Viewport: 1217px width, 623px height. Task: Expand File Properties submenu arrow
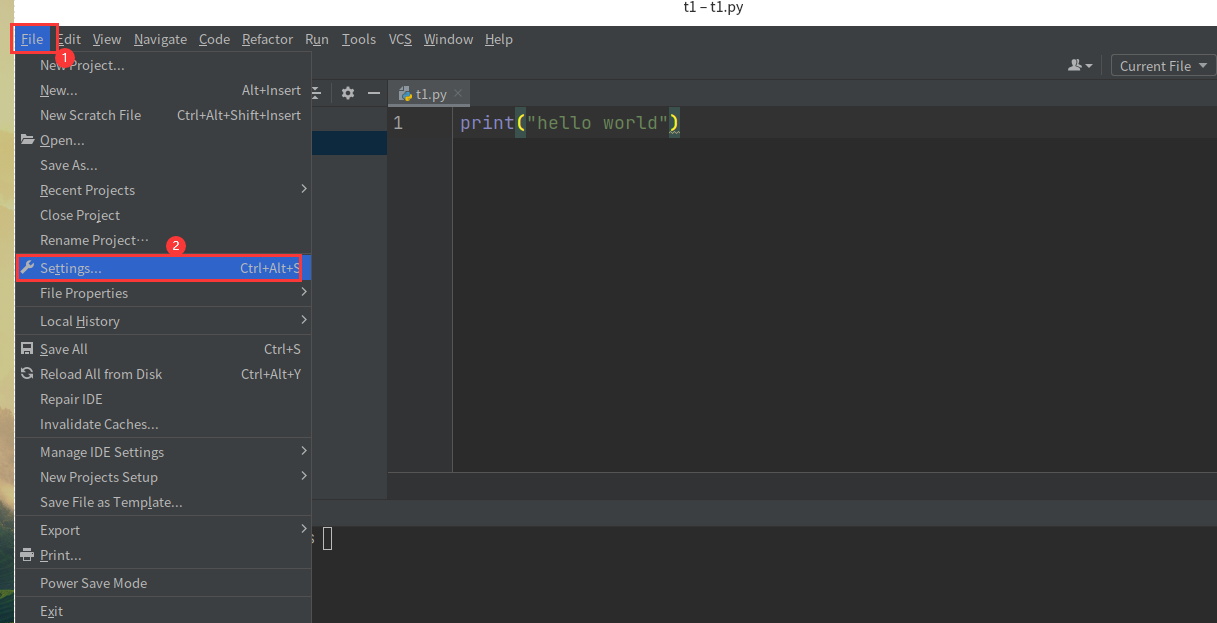[304, 292]
